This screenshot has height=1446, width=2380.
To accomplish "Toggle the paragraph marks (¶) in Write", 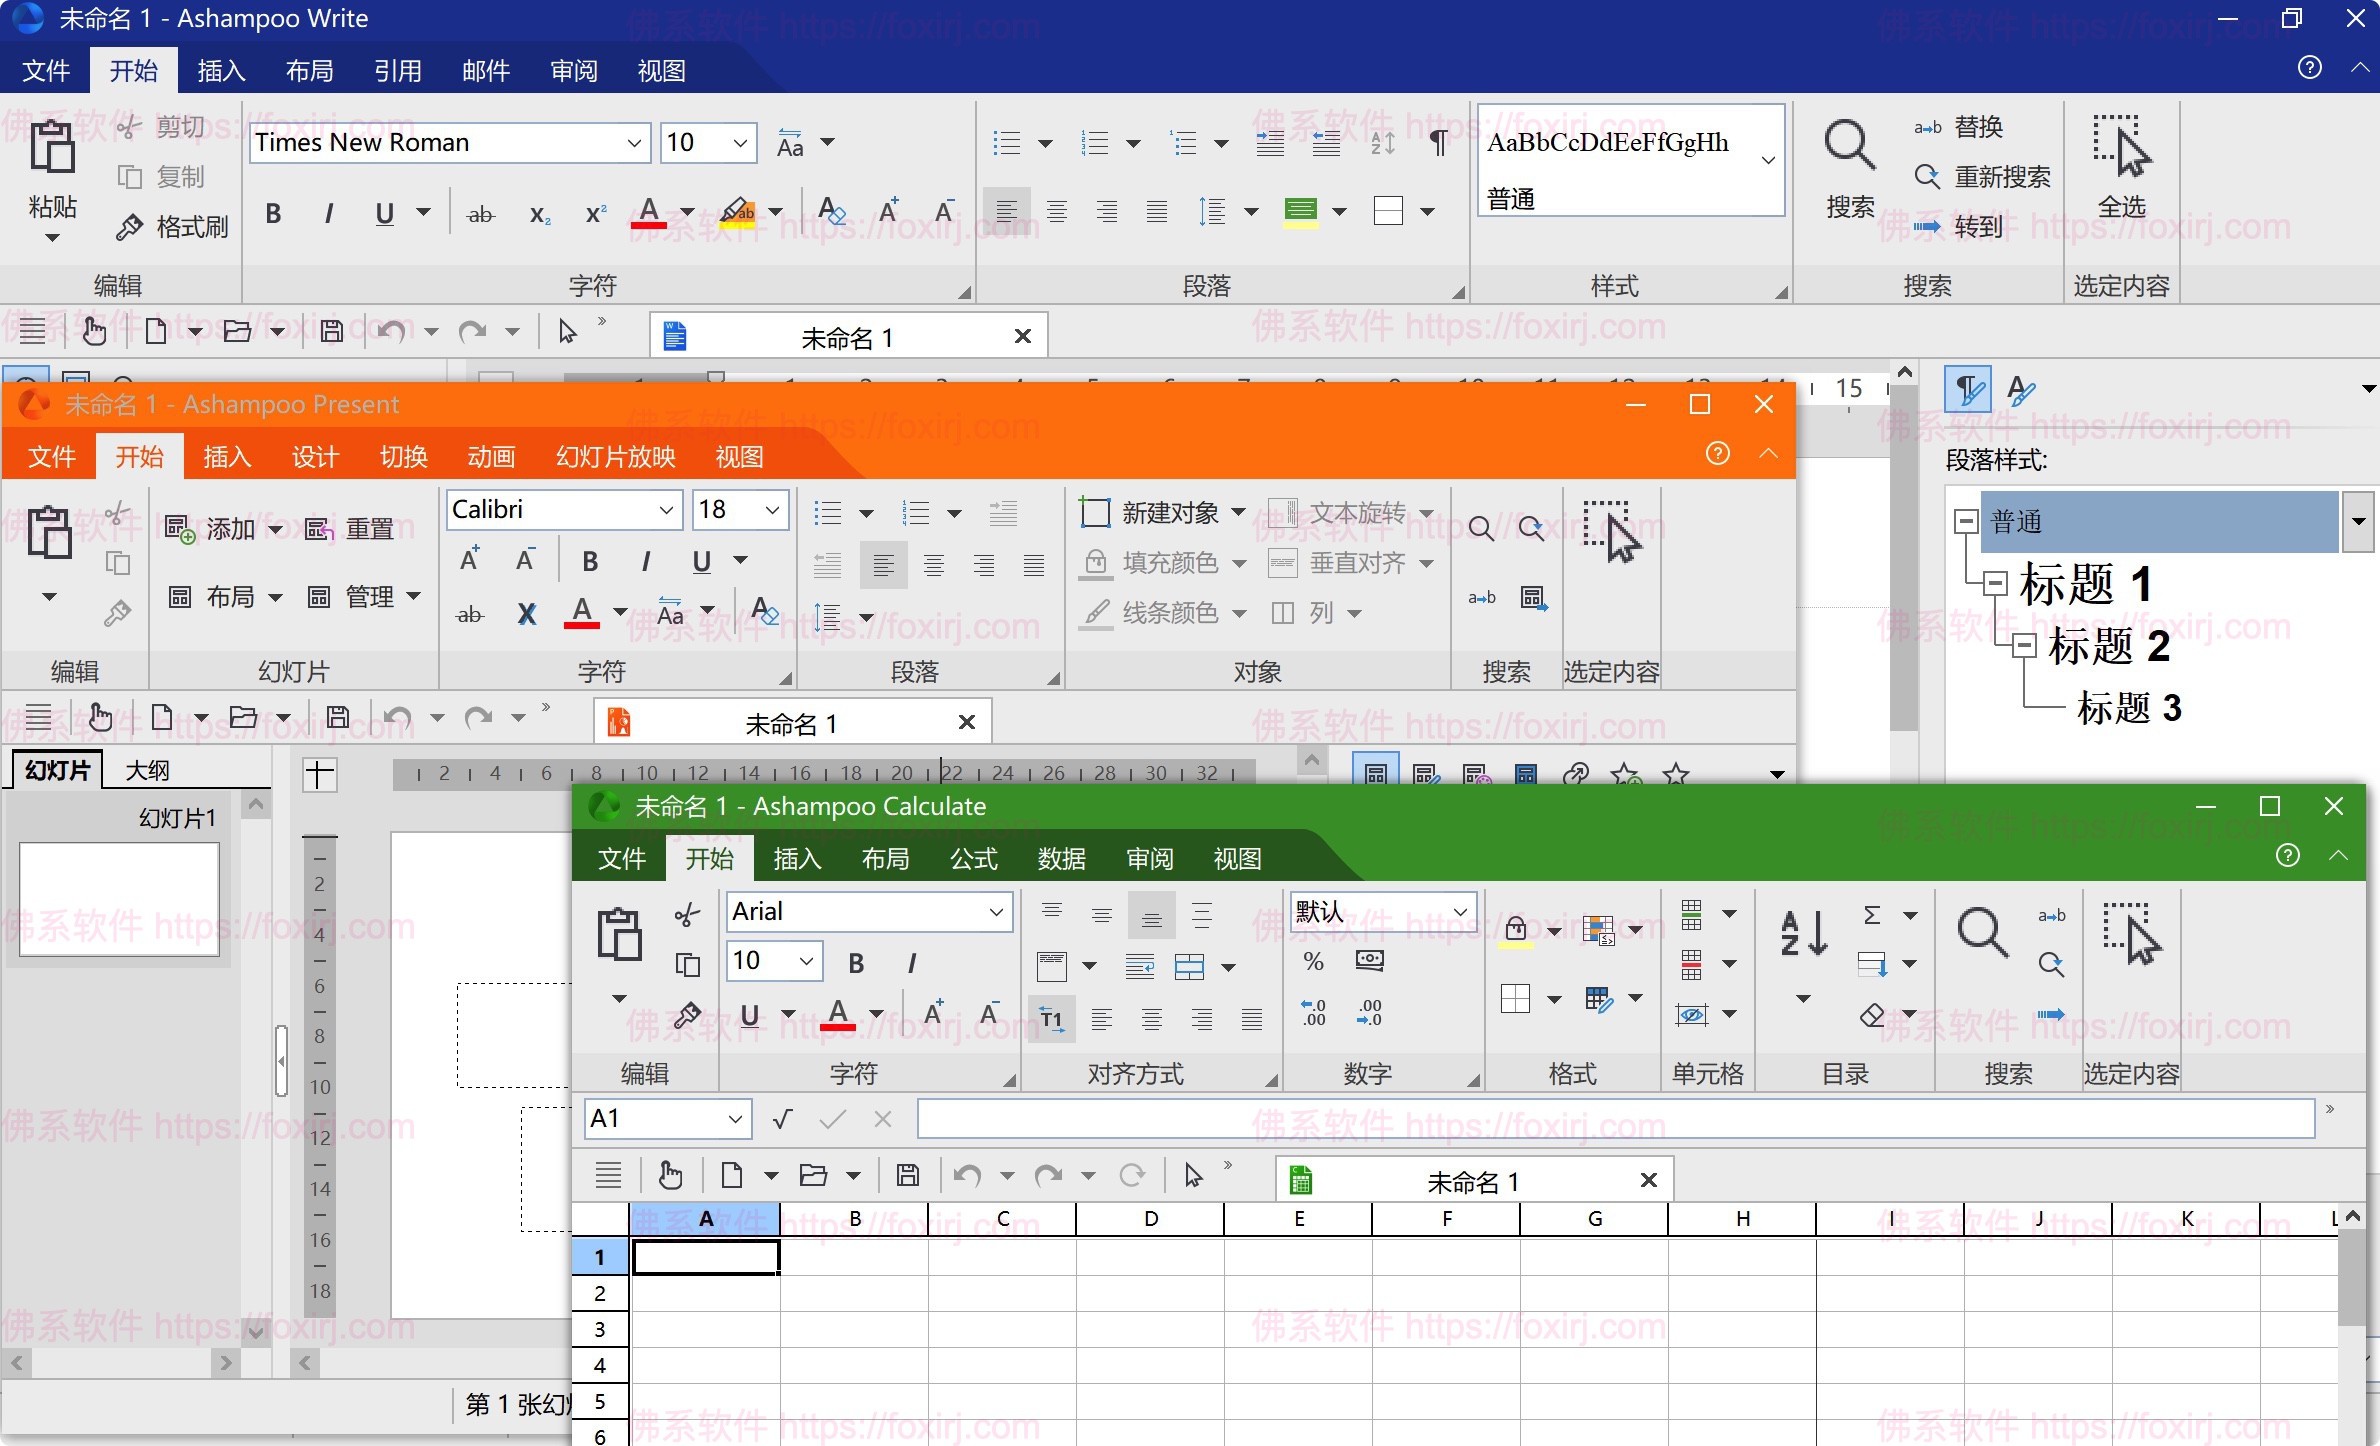I will coord(1437,143).
